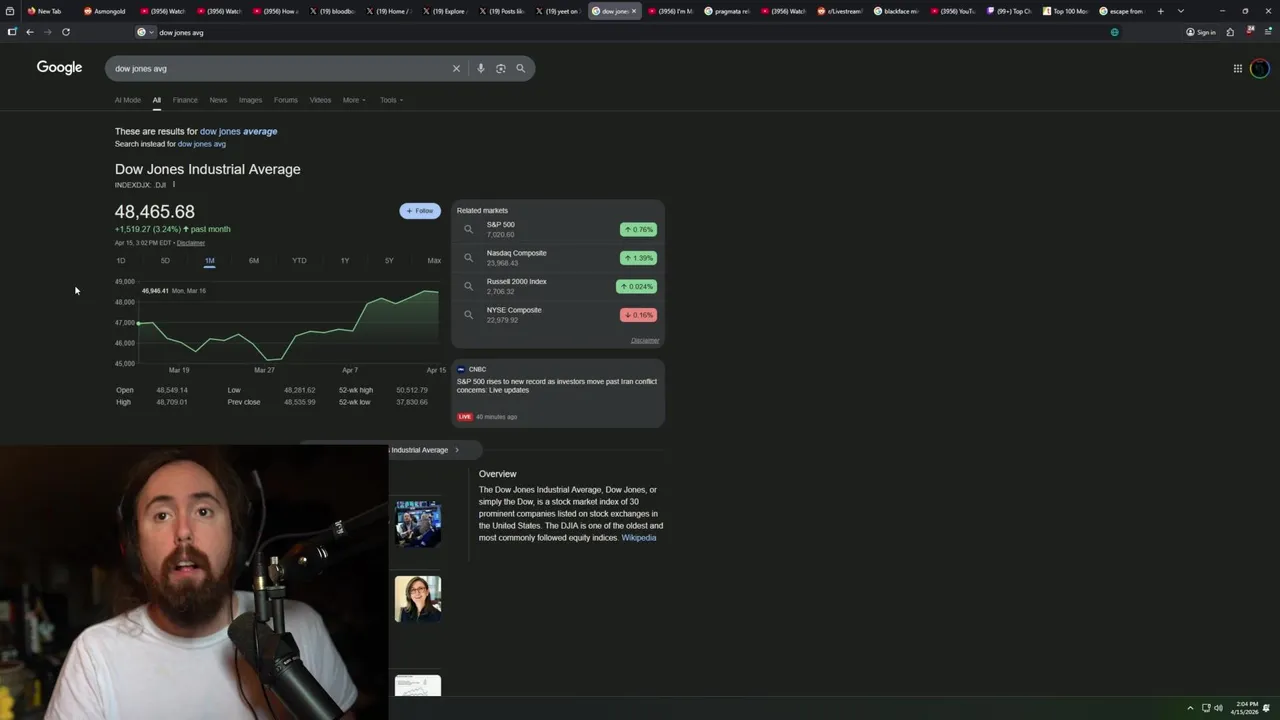The image size is (1280, 720).
Task: Open the woman portrait thumbnail image
Action: point(418,598)
